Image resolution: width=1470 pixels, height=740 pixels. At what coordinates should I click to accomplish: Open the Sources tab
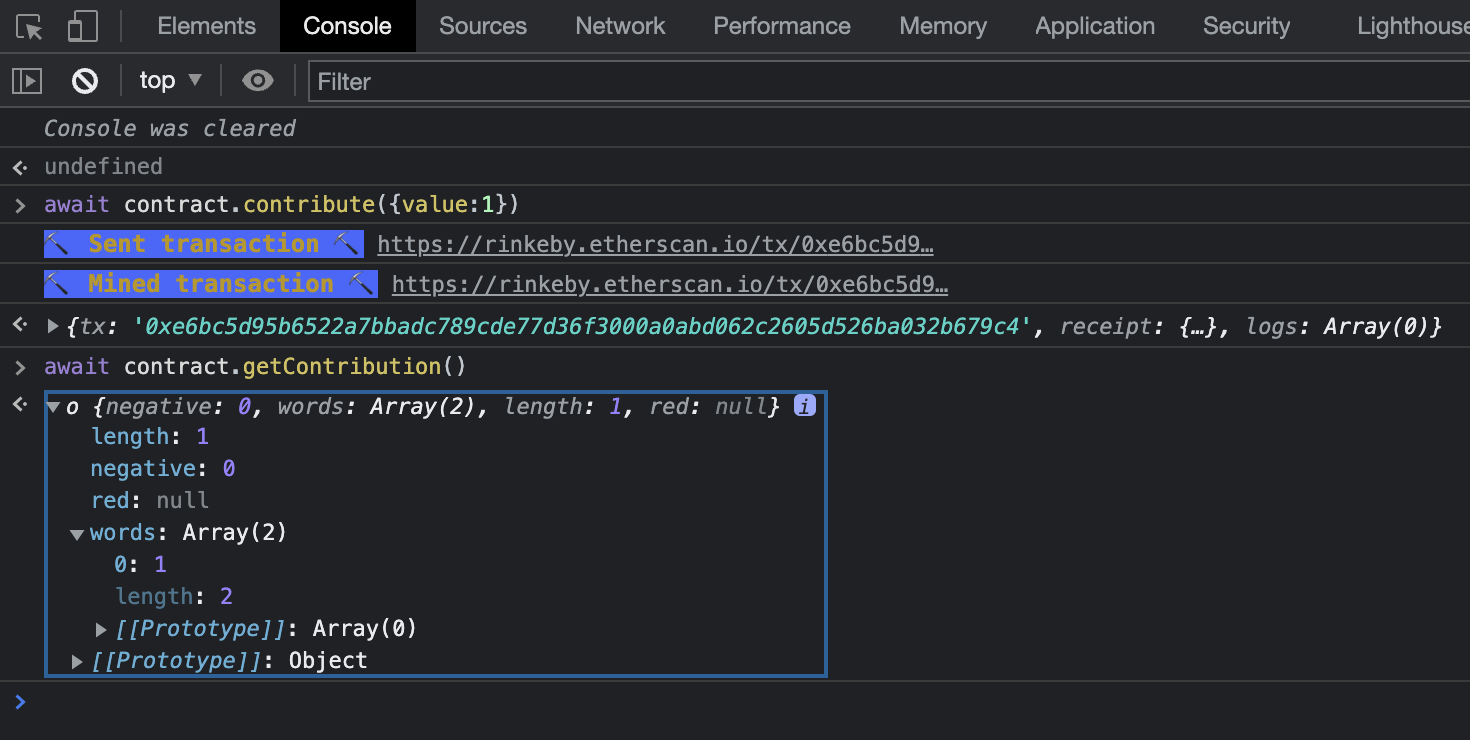coord(483,26)
